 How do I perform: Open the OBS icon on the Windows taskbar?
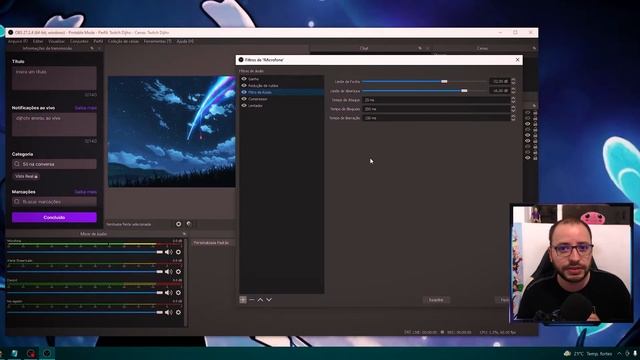click(47, 353)
